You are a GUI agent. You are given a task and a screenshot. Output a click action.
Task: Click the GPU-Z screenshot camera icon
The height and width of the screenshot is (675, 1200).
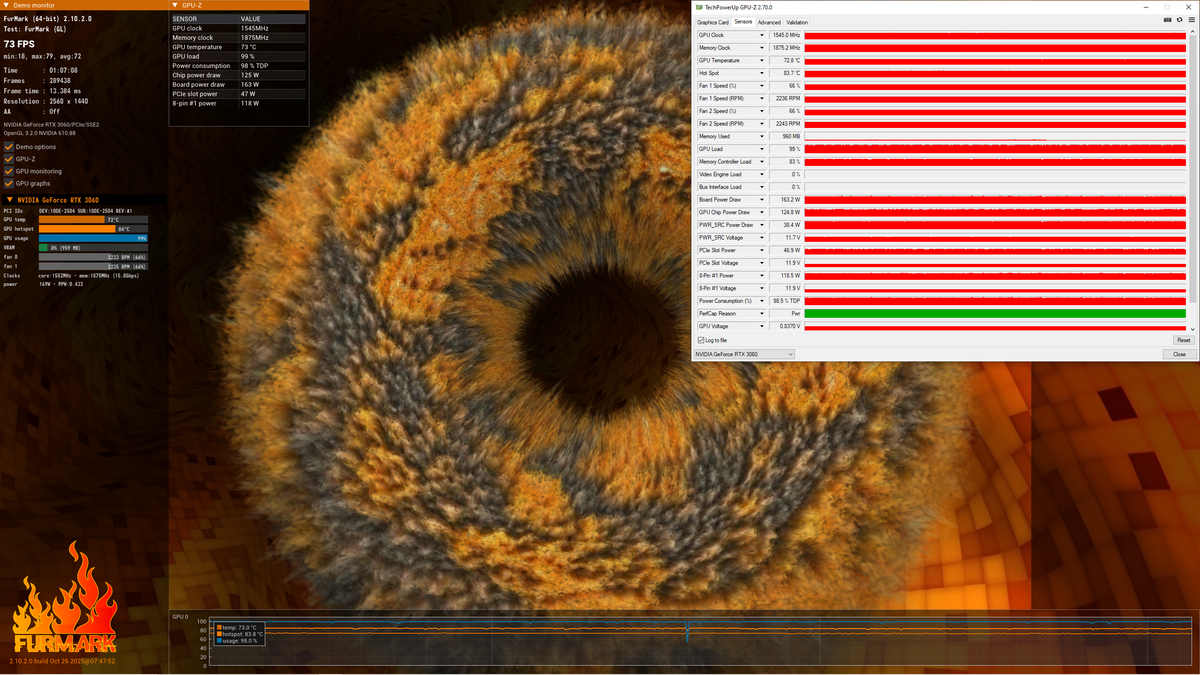tap(1167, 20)
